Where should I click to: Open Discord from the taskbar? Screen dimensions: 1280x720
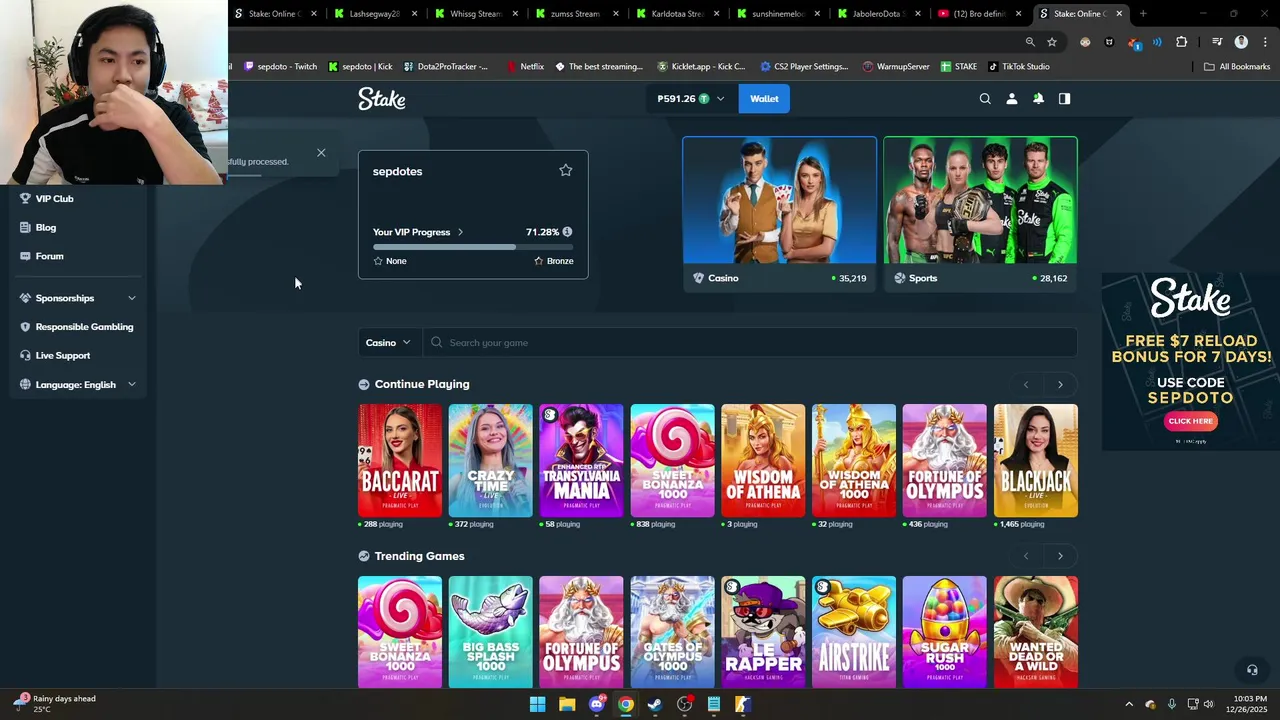(597, 704)
